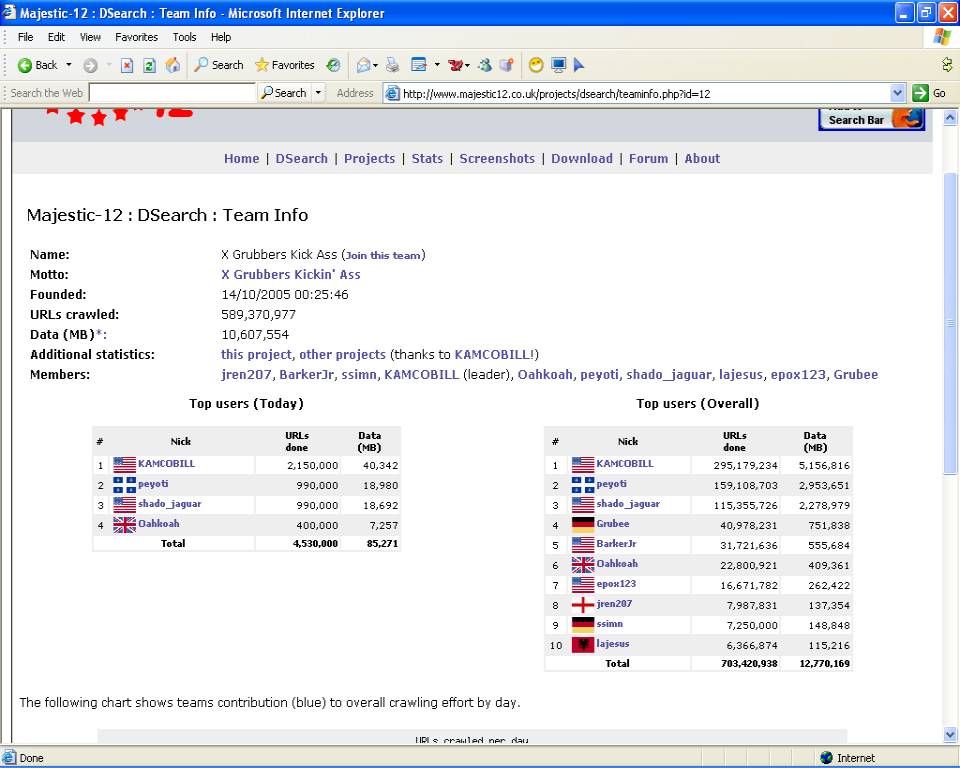Refresh the current page

(x=149, y=65)
